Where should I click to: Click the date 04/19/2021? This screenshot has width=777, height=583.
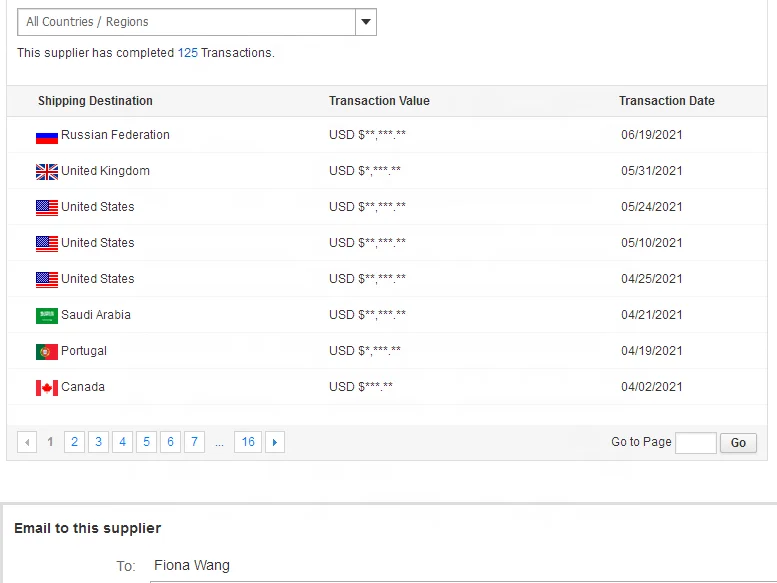652,351
